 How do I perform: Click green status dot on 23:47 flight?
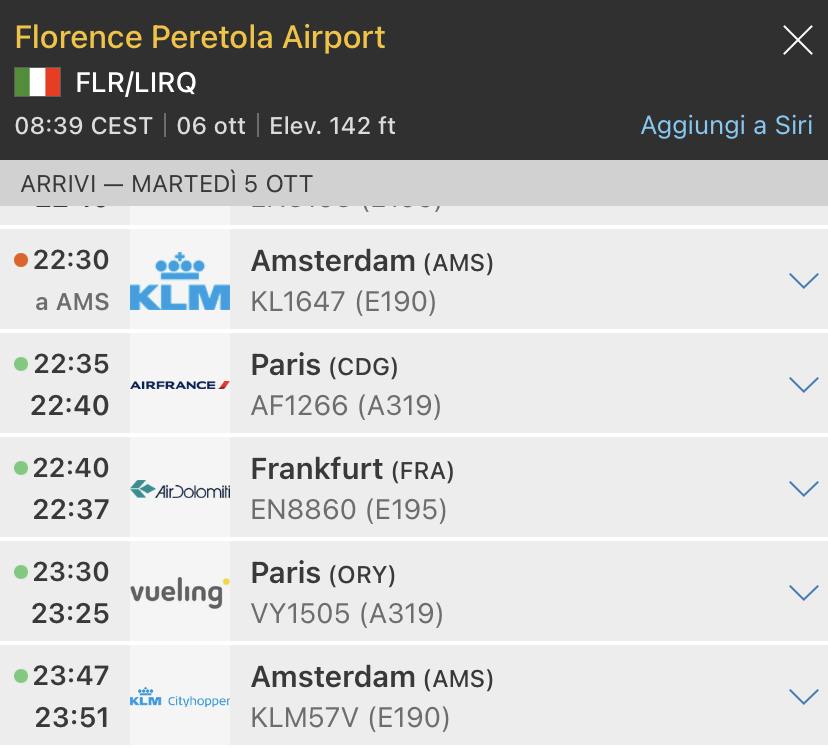point(21,677)
